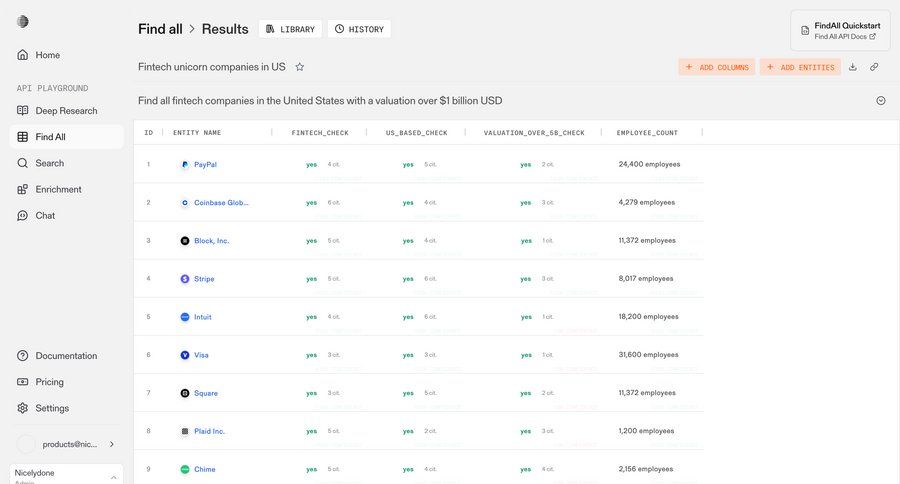900x484 pixels.
Task: Click the app logo icon at top left
Action: (23, 22)
